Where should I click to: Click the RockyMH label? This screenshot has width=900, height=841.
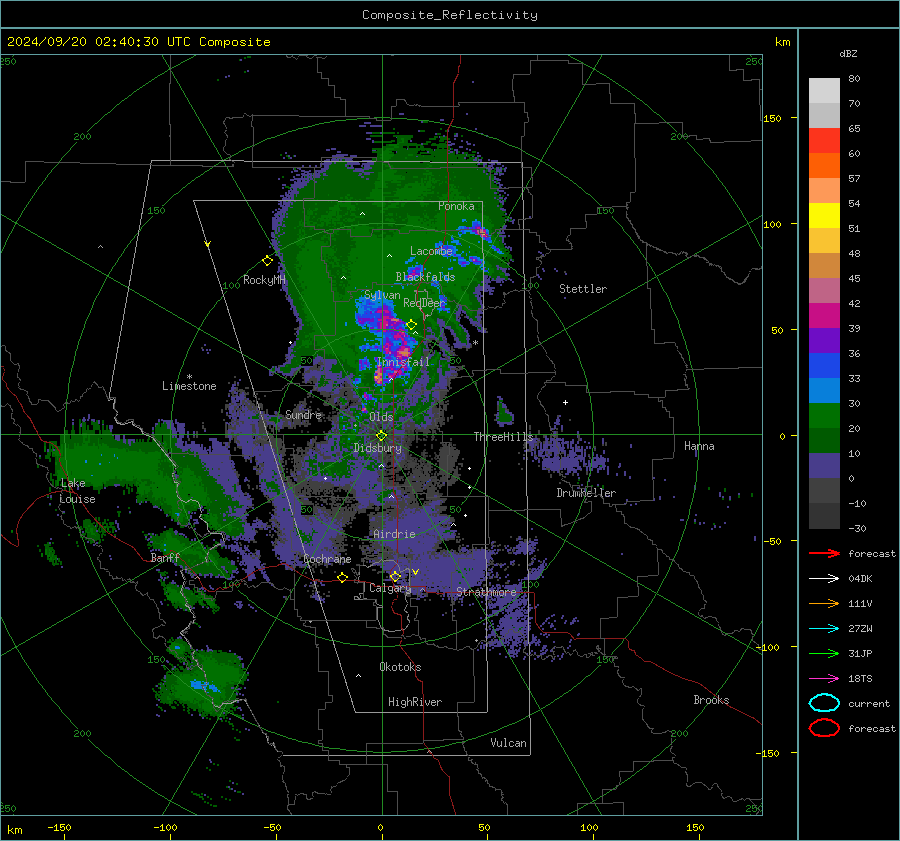264,280
